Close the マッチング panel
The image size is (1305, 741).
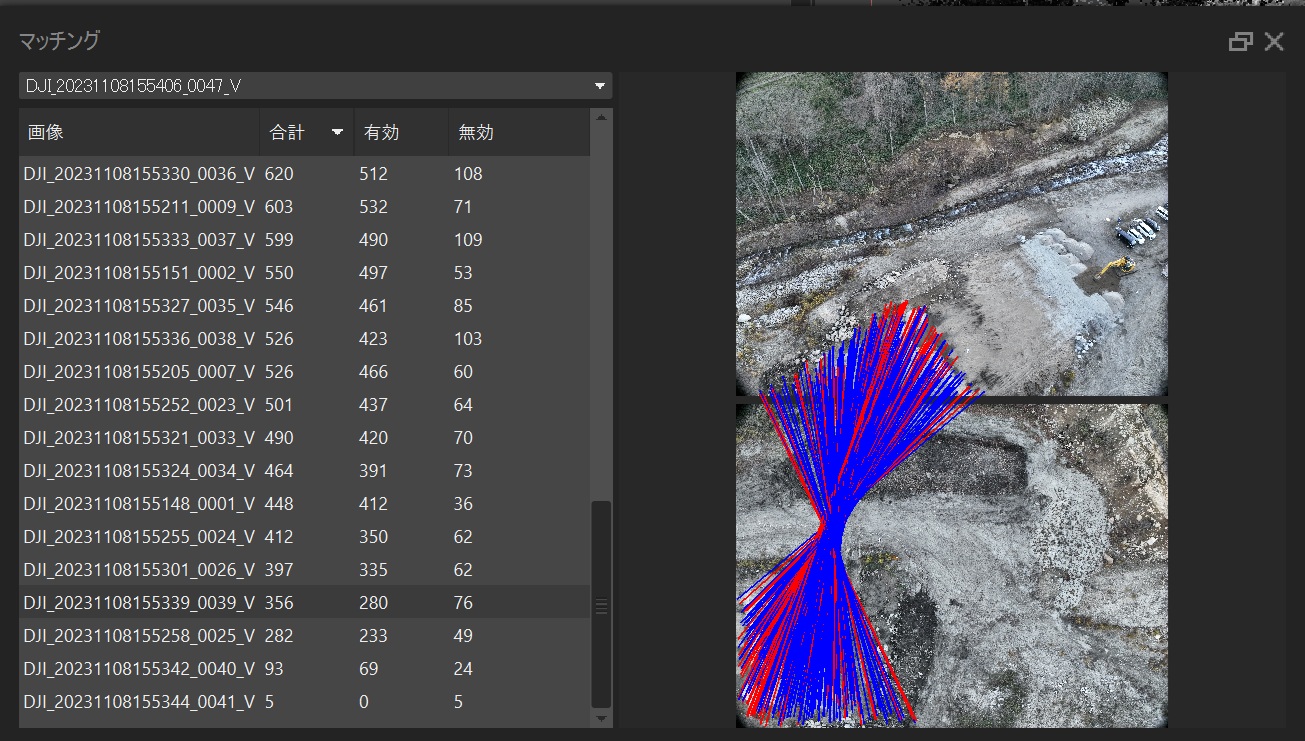[1274, 41]
